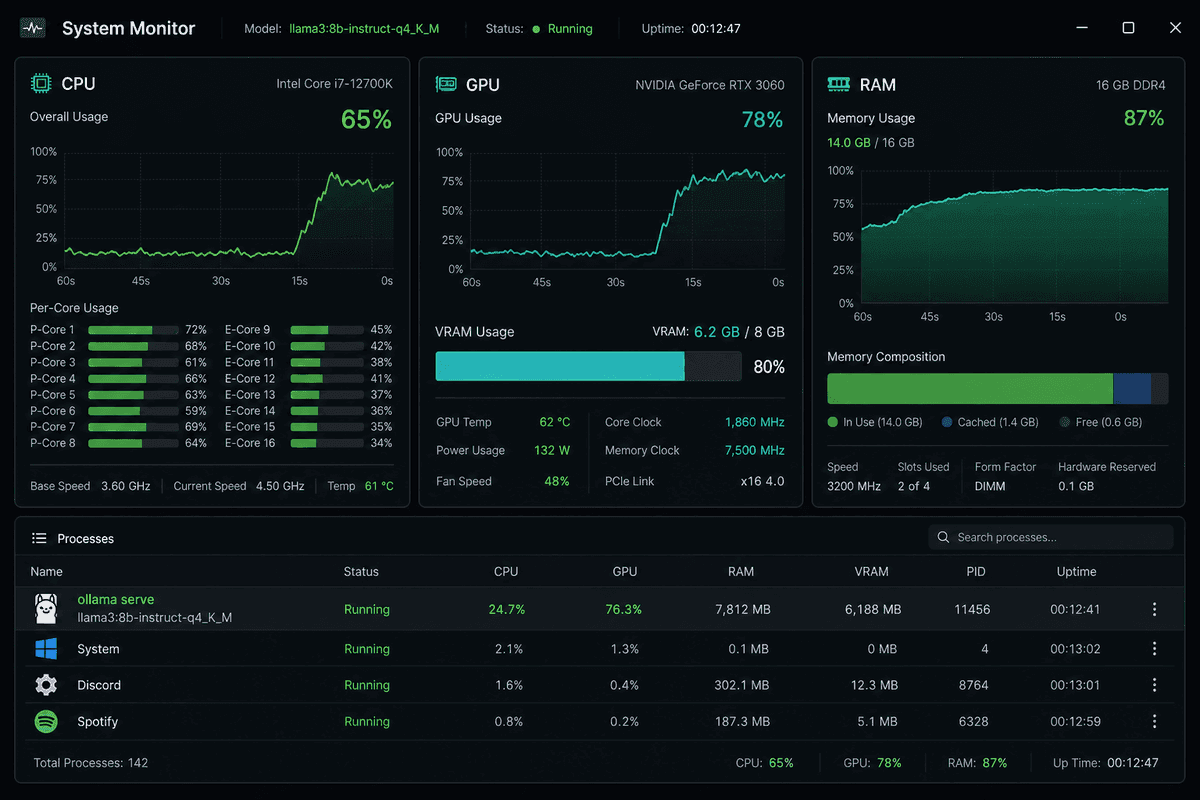Sort processes by the RAM column header

(x=741, y=572)
